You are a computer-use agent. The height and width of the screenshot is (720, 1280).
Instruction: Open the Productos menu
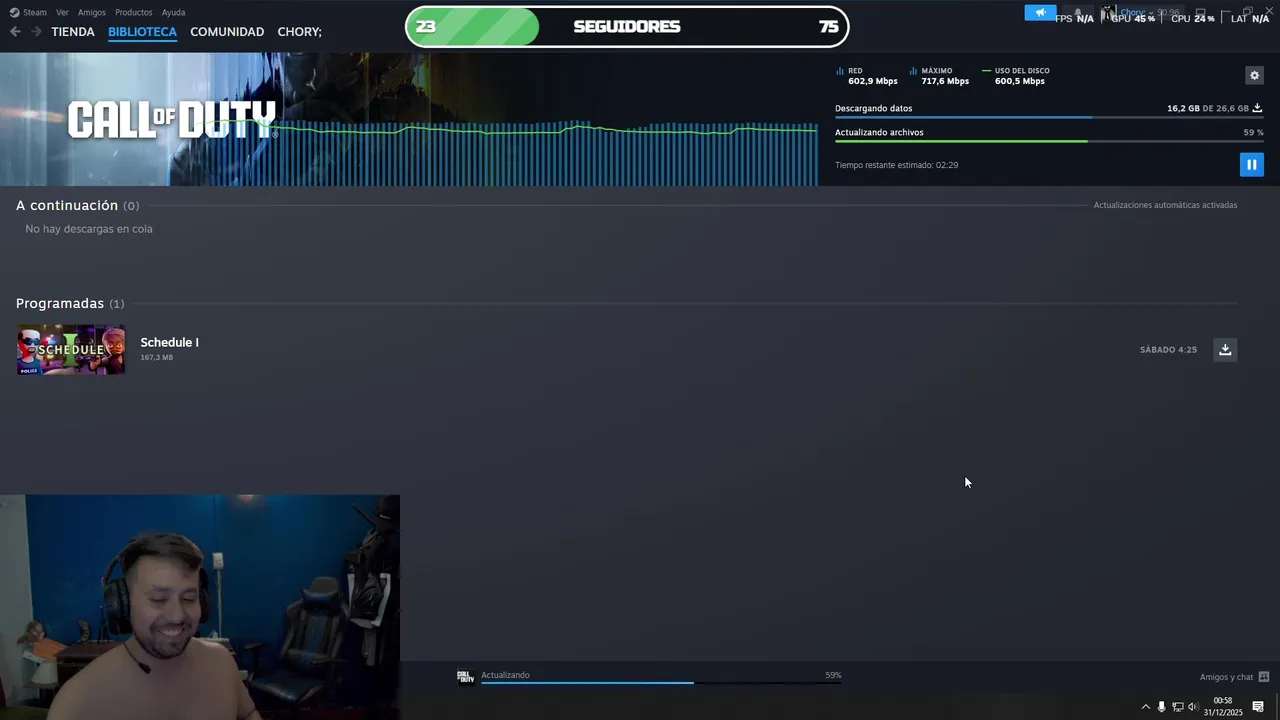point(133,12)
